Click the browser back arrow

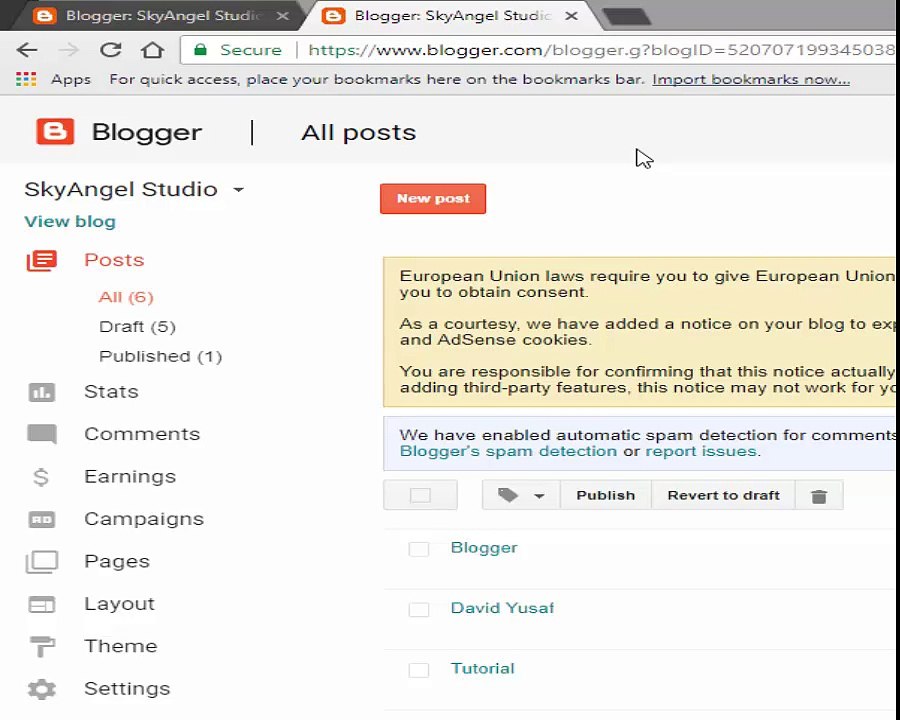point(26,50)
